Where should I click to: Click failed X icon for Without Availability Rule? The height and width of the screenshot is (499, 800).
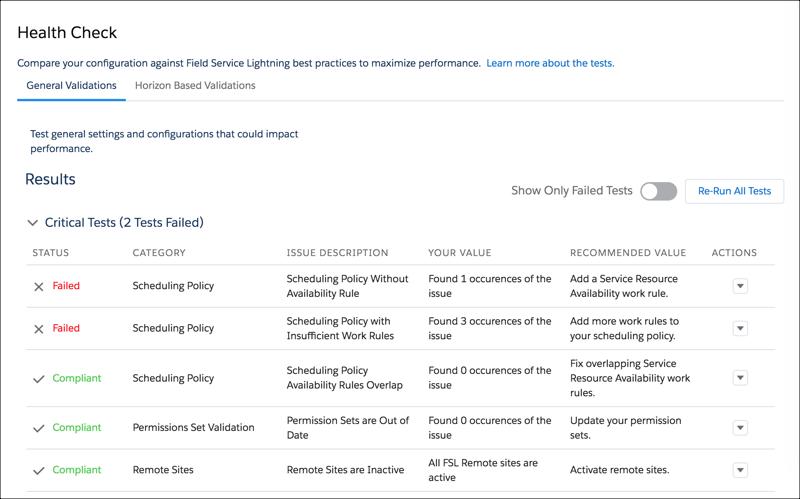(39, 287)
